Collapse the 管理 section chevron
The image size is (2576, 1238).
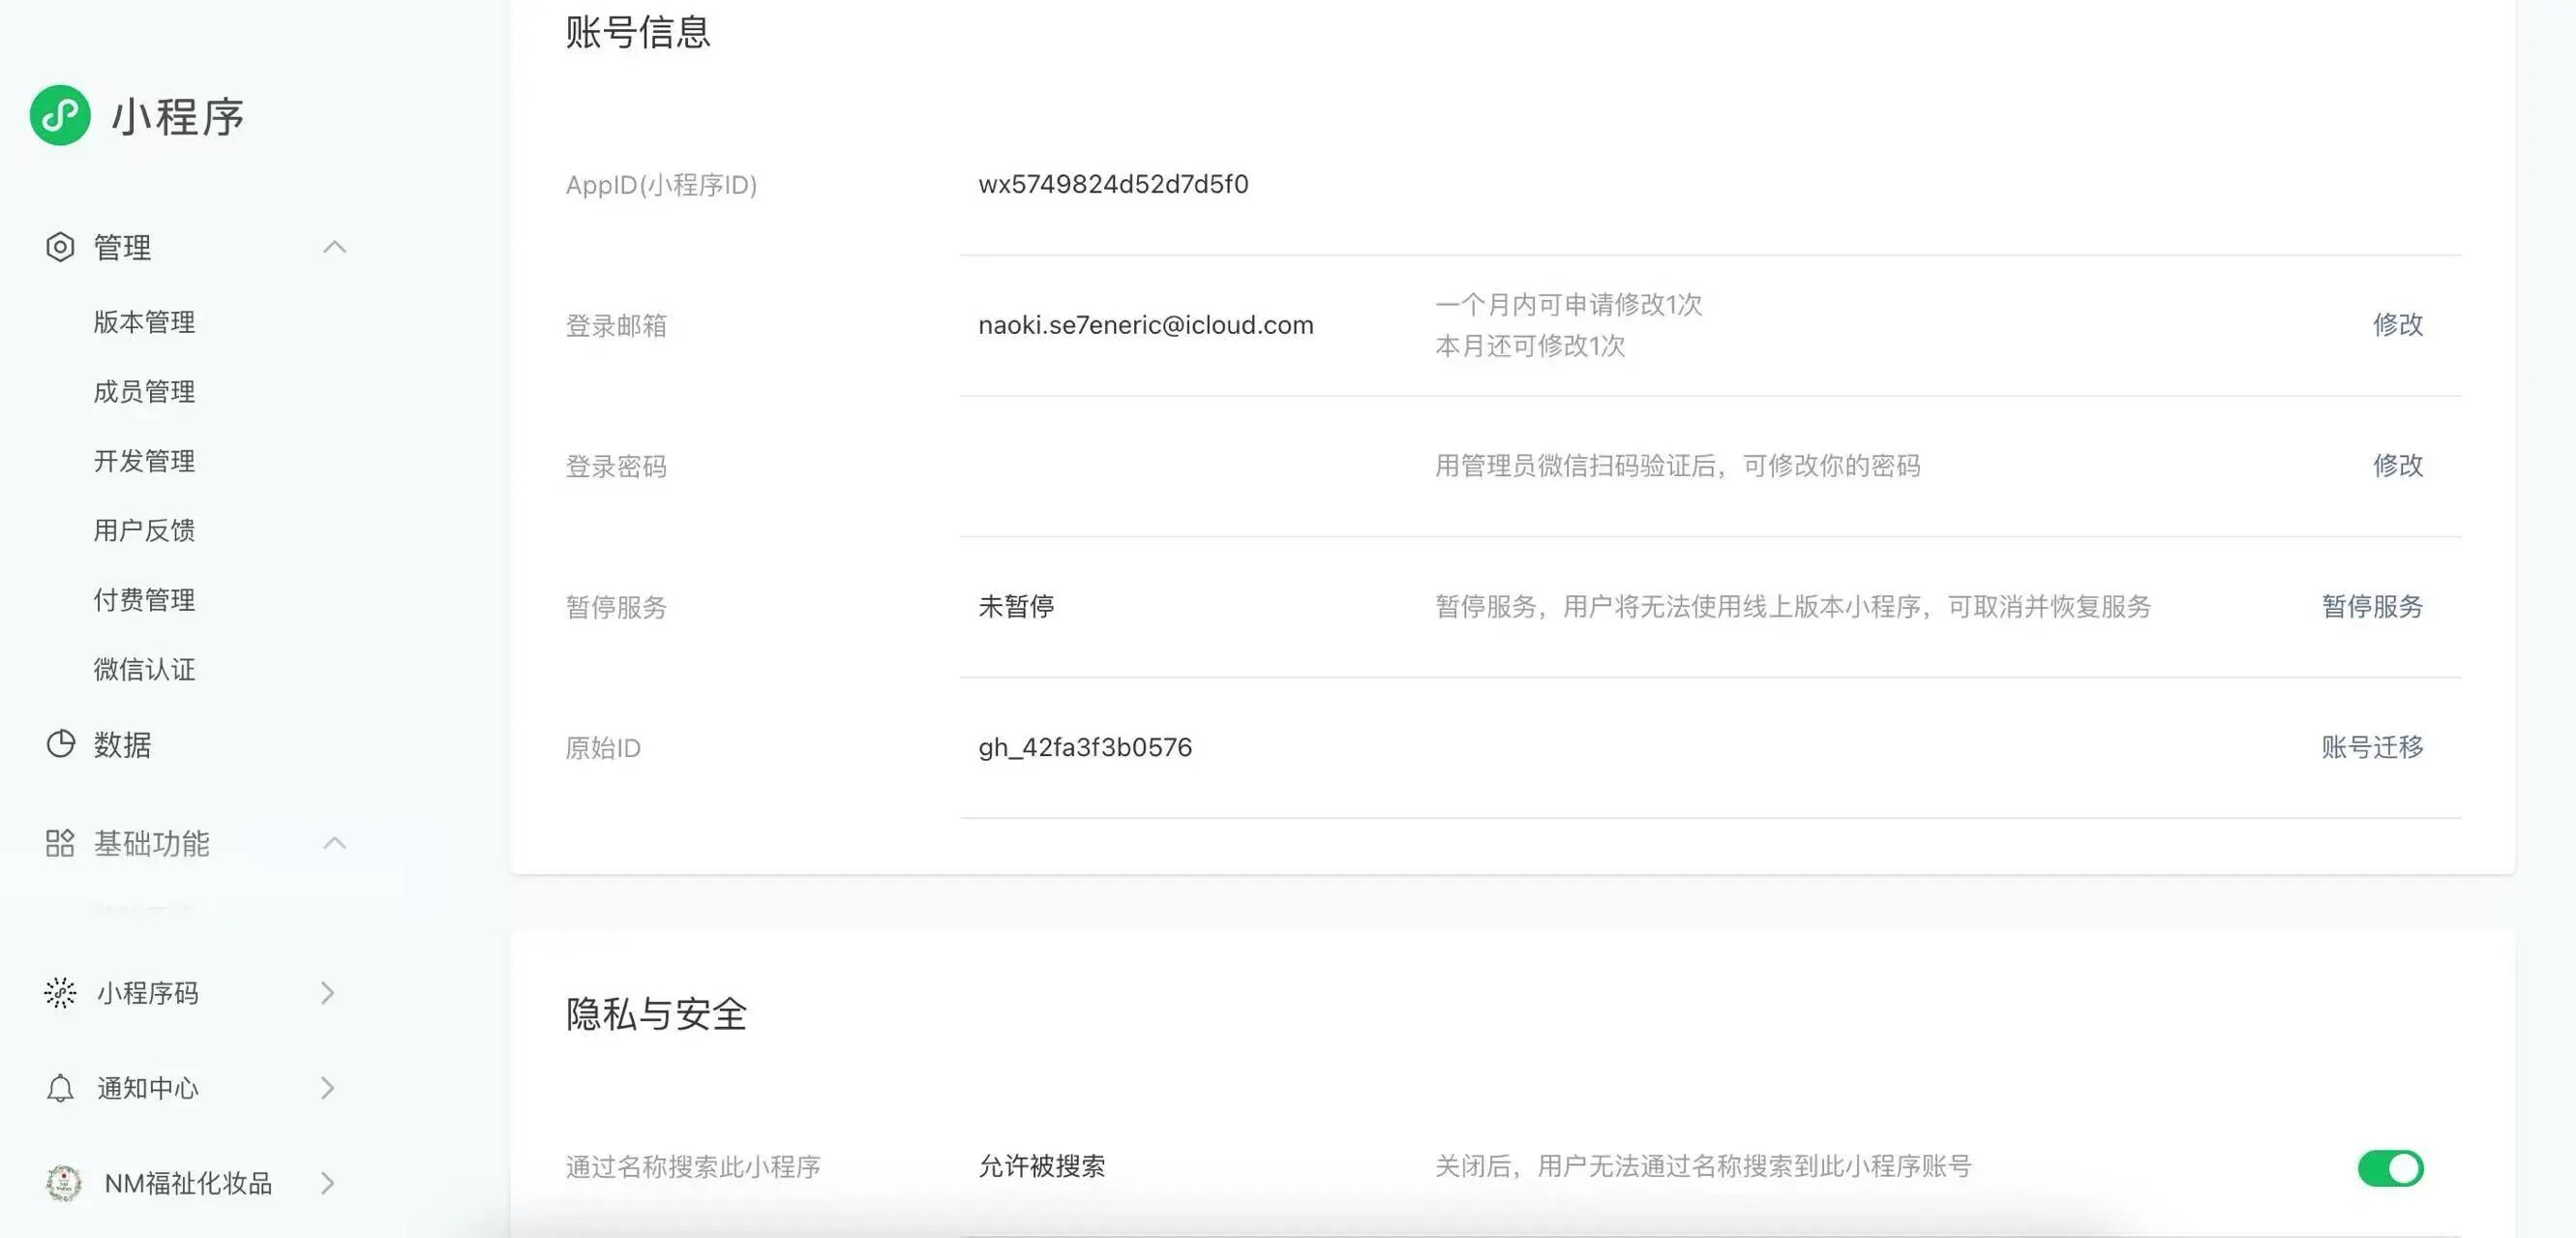(x=335, y=247)
